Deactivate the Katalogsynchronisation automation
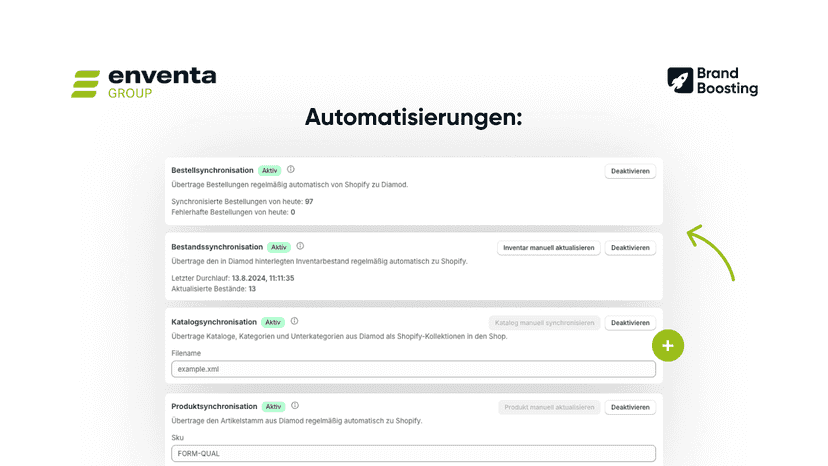Screen dimensions: 828x466 (x=630, y=323)
